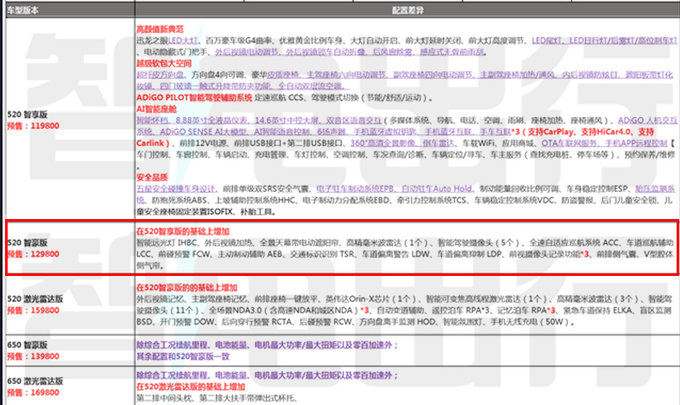Open the underlined 14.6英寸中控大屏 link
Viewport: 680px width, 405px height.
(x=287, y=120)
